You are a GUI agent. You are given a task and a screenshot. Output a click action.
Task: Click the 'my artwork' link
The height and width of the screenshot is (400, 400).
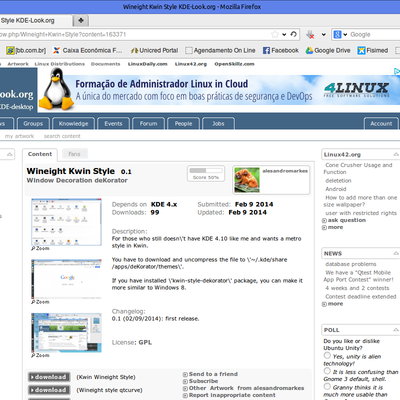(19, 136)
